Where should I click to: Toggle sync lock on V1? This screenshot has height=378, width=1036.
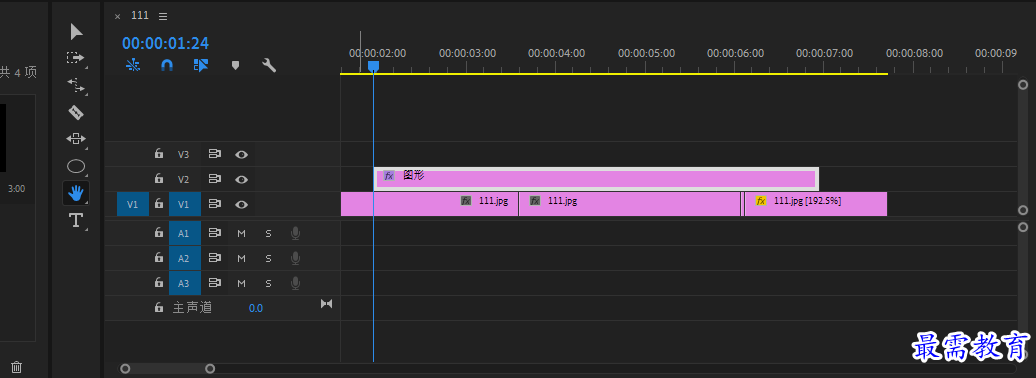tap(215, 204)
